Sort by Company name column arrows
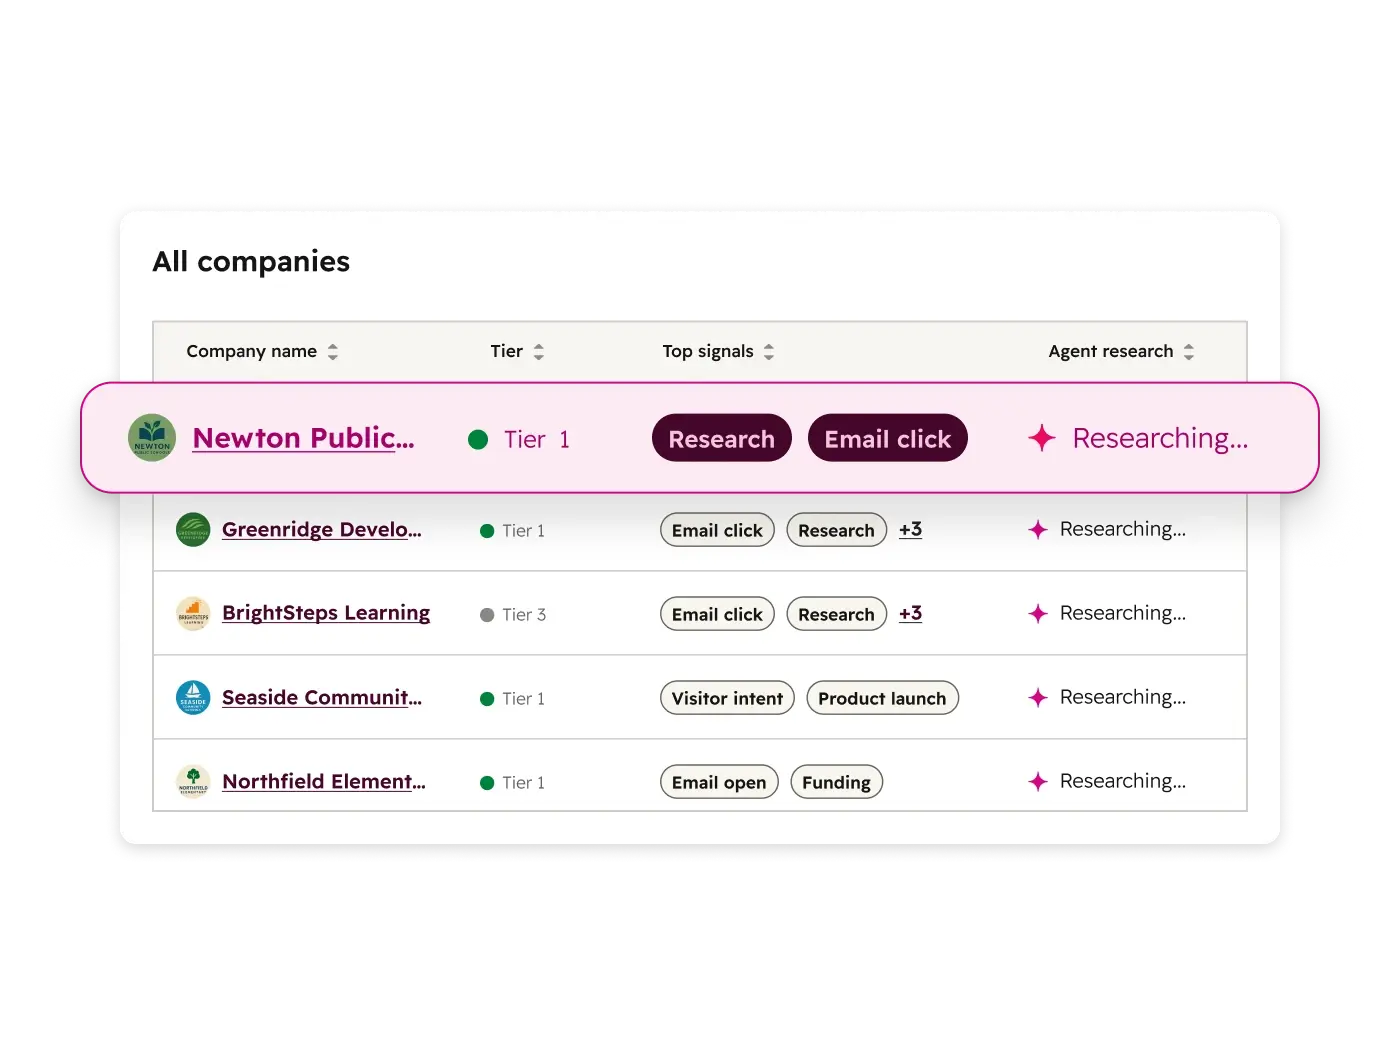Image resolution: width=1400 pixels, height=1051 pixels. pyautogui.click(x=333, y=352)
